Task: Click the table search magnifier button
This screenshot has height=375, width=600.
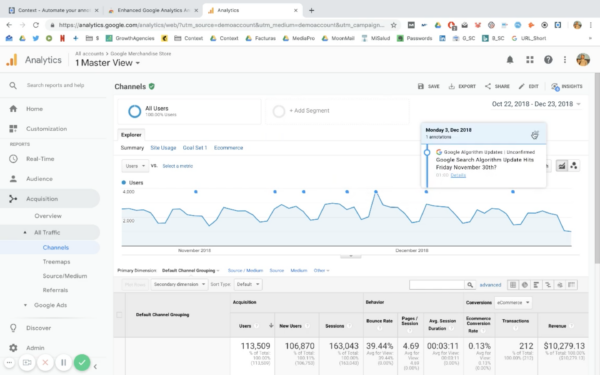Action: pos(470,285)
